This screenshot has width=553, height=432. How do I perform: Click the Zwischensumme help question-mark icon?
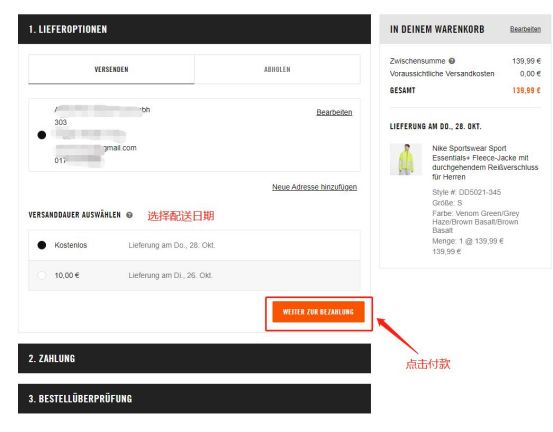(x=451, y=61)
